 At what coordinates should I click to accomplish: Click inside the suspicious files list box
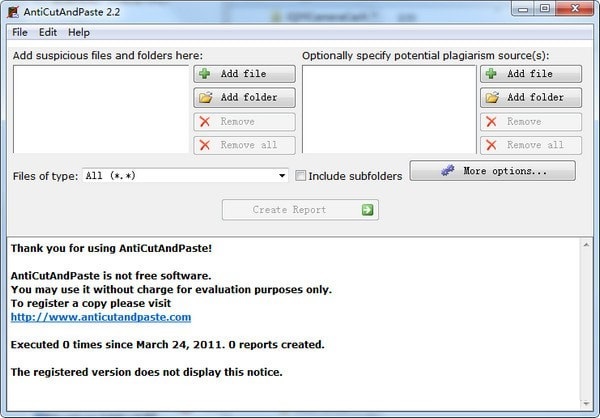coord(101,109)
